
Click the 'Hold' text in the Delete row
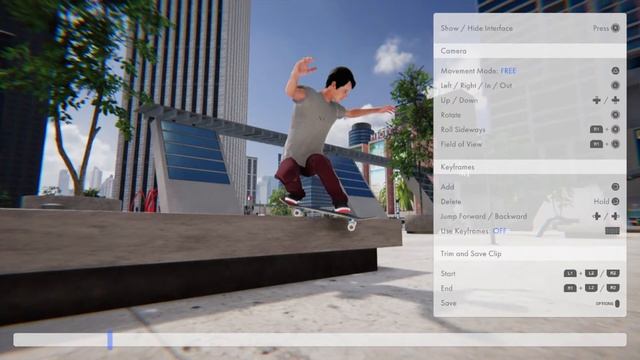pyautogui.click(x=601, y=202)
